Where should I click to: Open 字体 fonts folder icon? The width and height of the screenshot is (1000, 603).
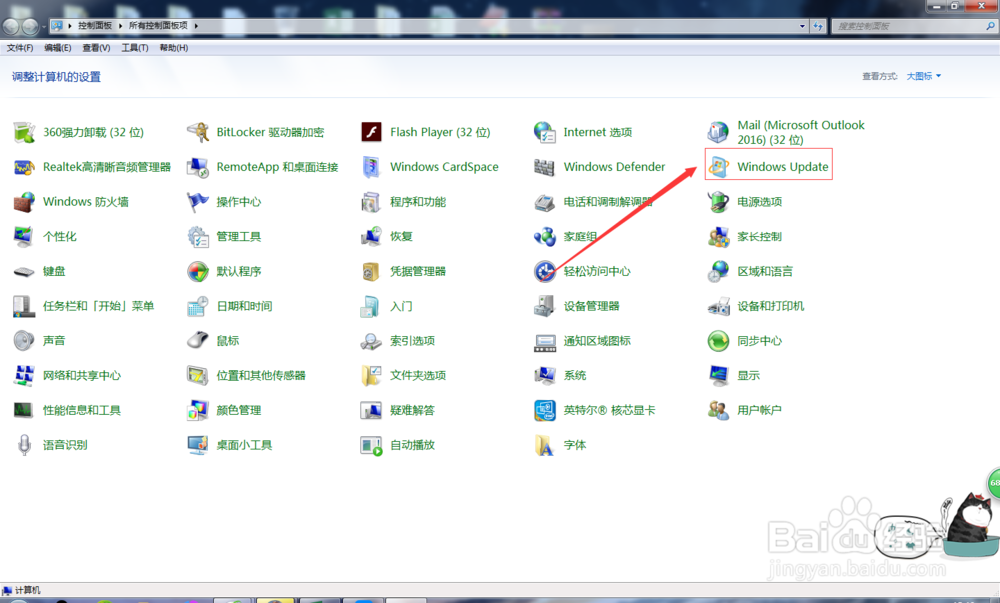(545, 445)
